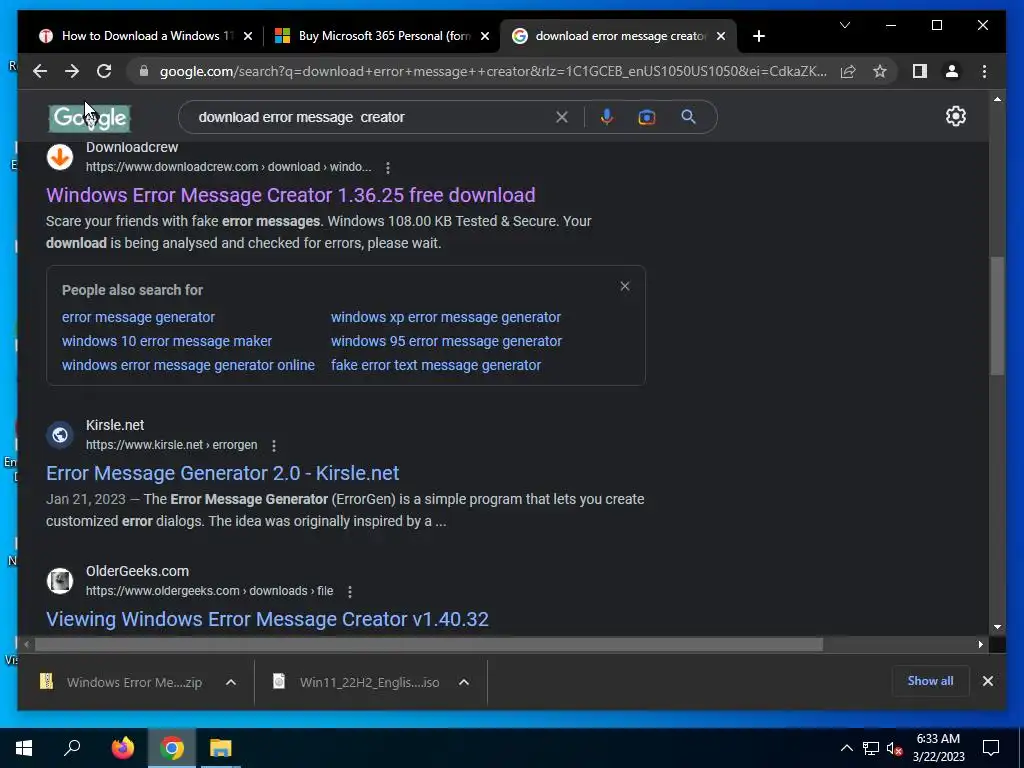The image size is (1024, 768).
Task: Click the horizontal scrollbar thumb
Action: [x=428, y=645]
